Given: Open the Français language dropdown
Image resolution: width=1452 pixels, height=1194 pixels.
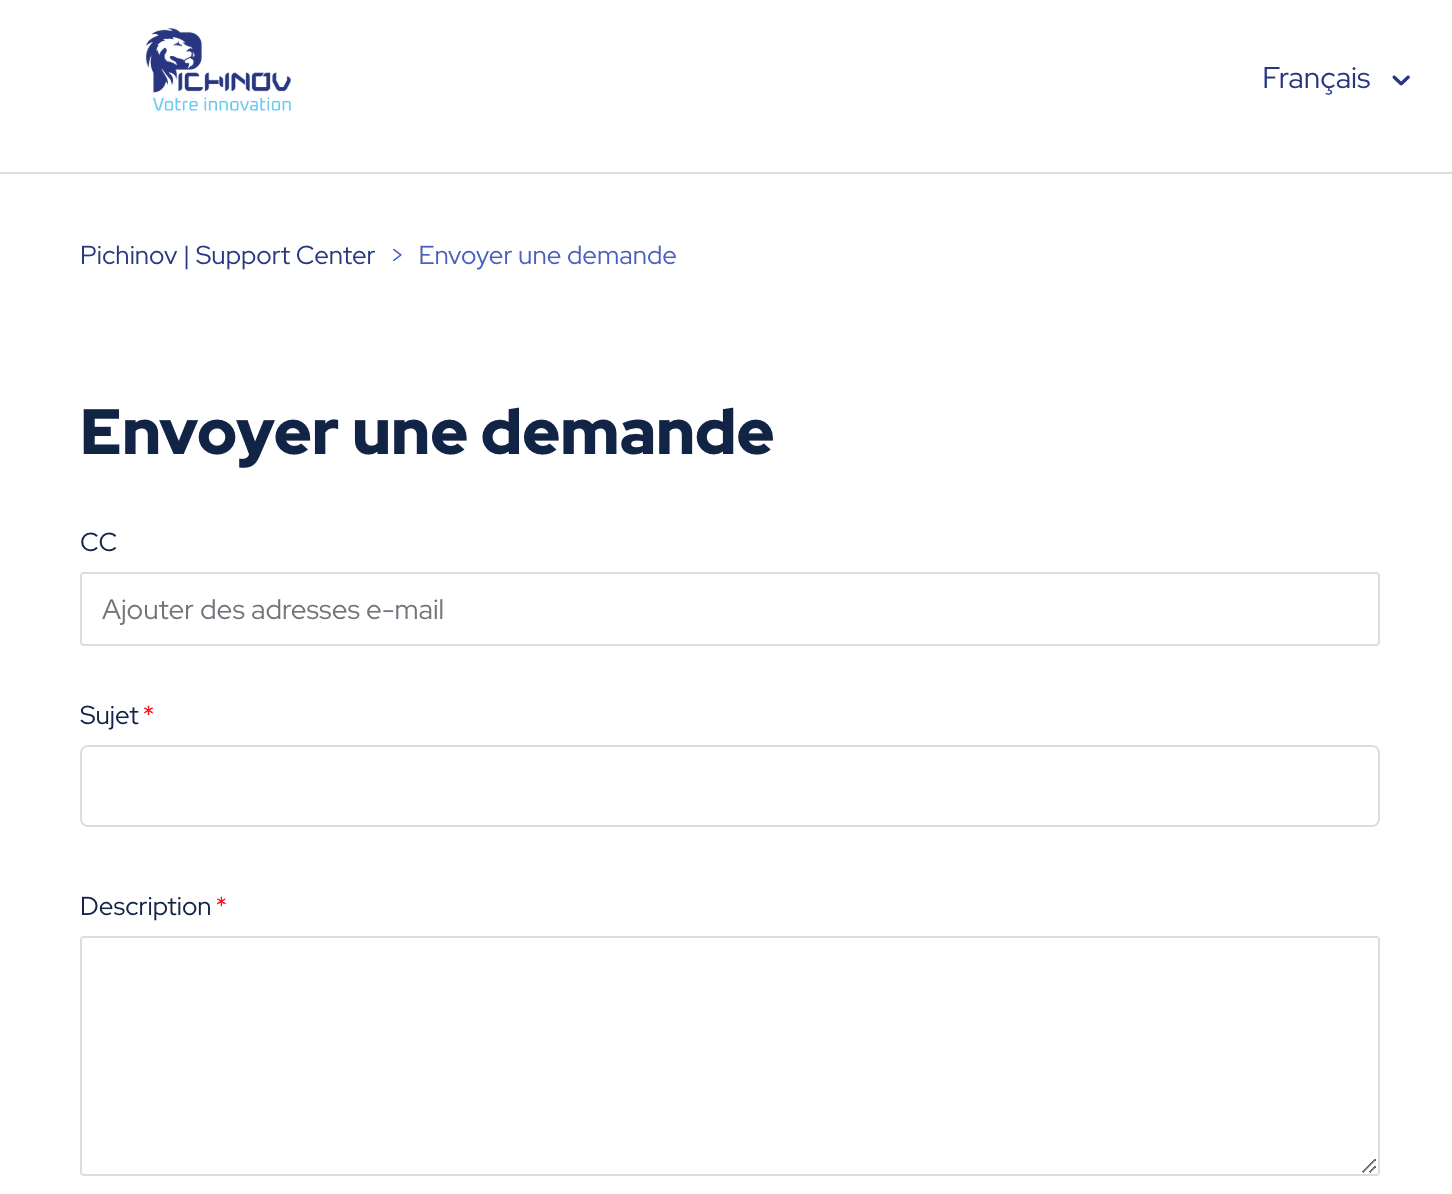Looking at the screenshot, I should 1336,79.
